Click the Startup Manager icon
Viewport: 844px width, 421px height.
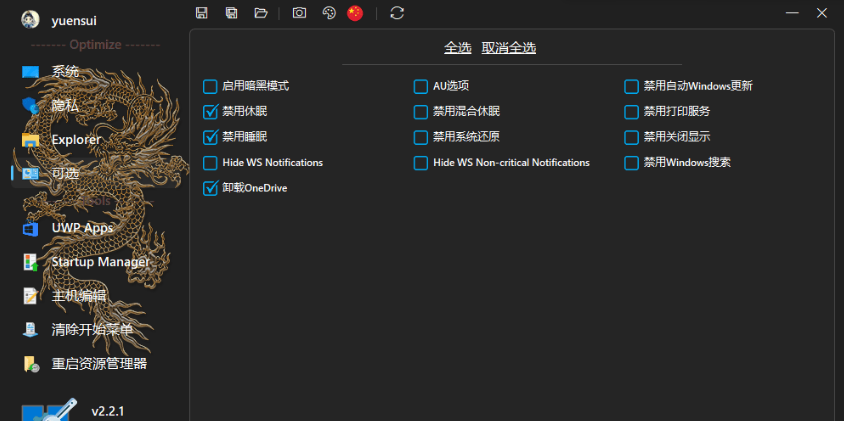point(30,262)
